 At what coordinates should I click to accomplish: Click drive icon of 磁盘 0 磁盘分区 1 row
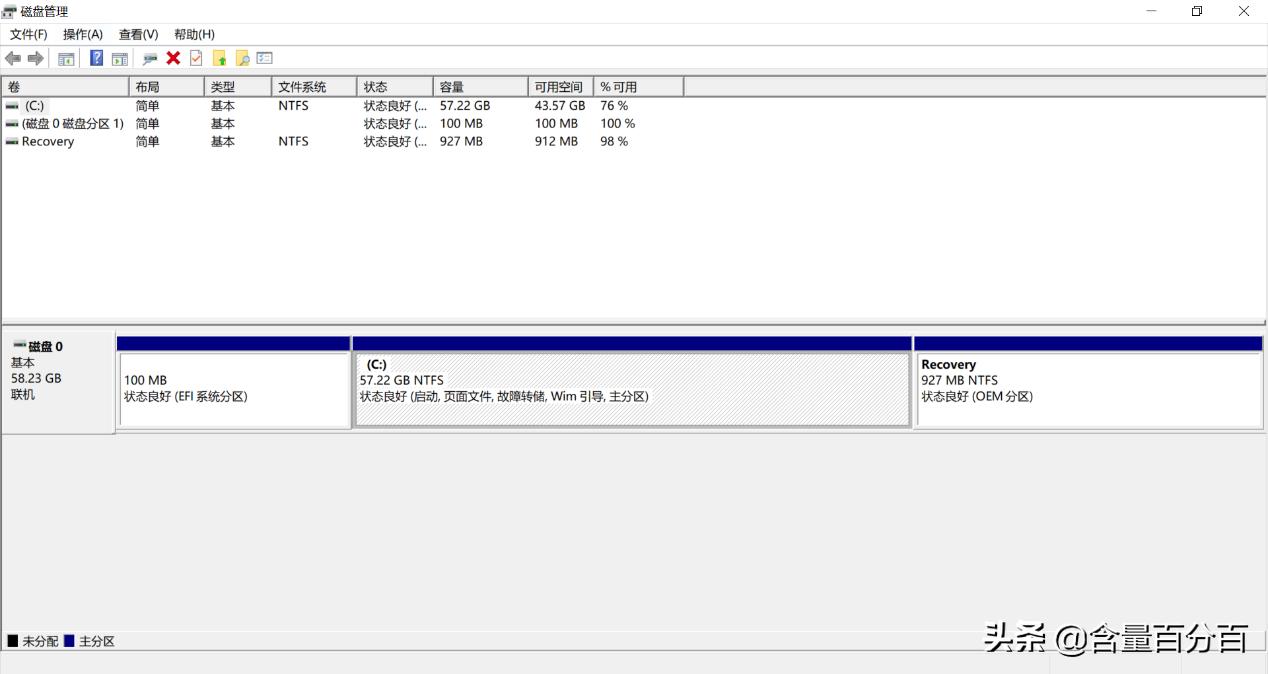click(12, 123)
